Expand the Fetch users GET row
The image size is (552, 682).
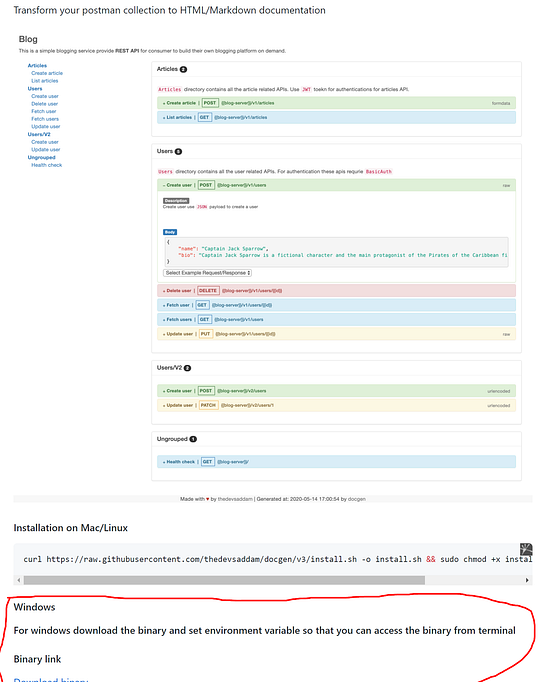(x=336, y=320)
